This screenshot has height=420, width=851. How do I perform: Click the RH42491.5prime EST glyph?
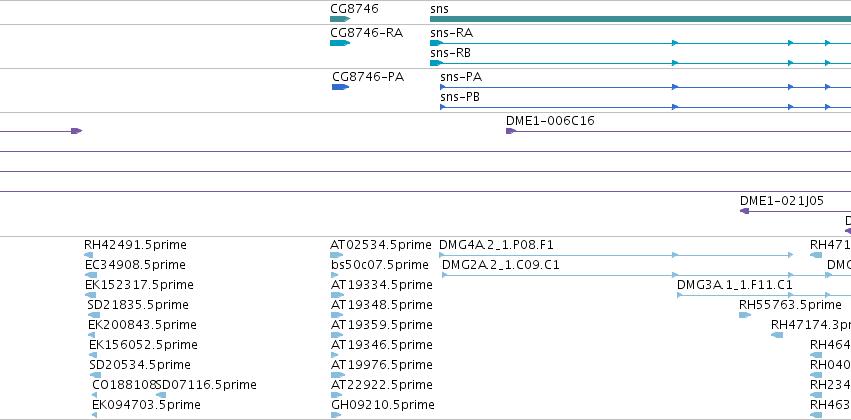88,255
